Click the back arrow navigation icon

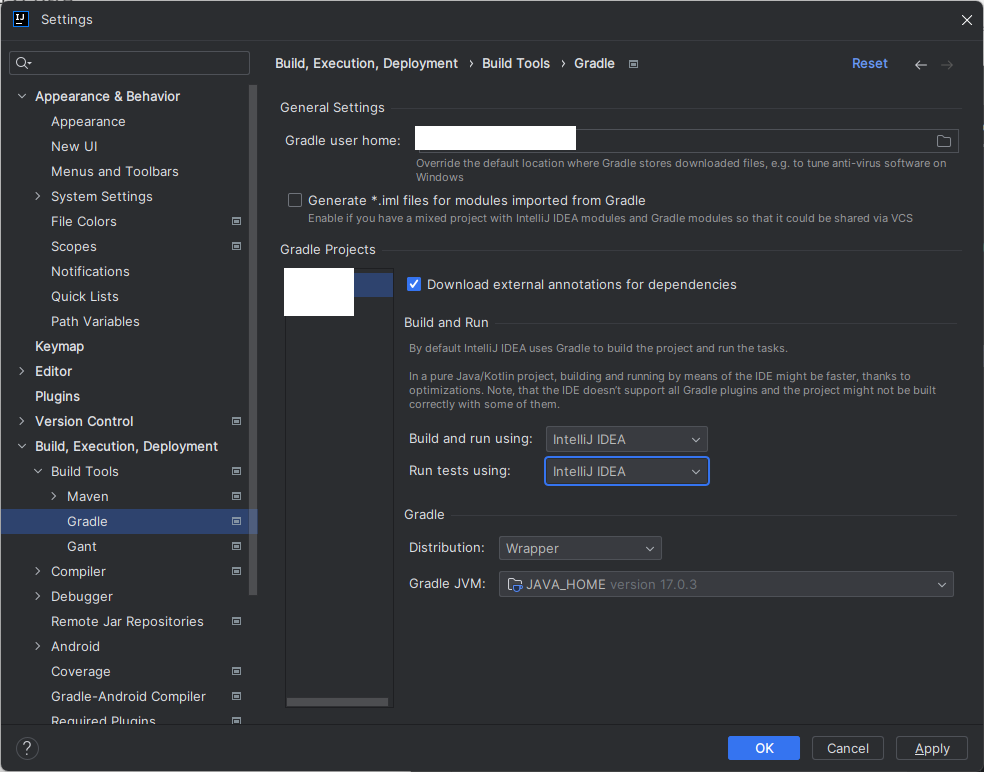pos(921,65)
